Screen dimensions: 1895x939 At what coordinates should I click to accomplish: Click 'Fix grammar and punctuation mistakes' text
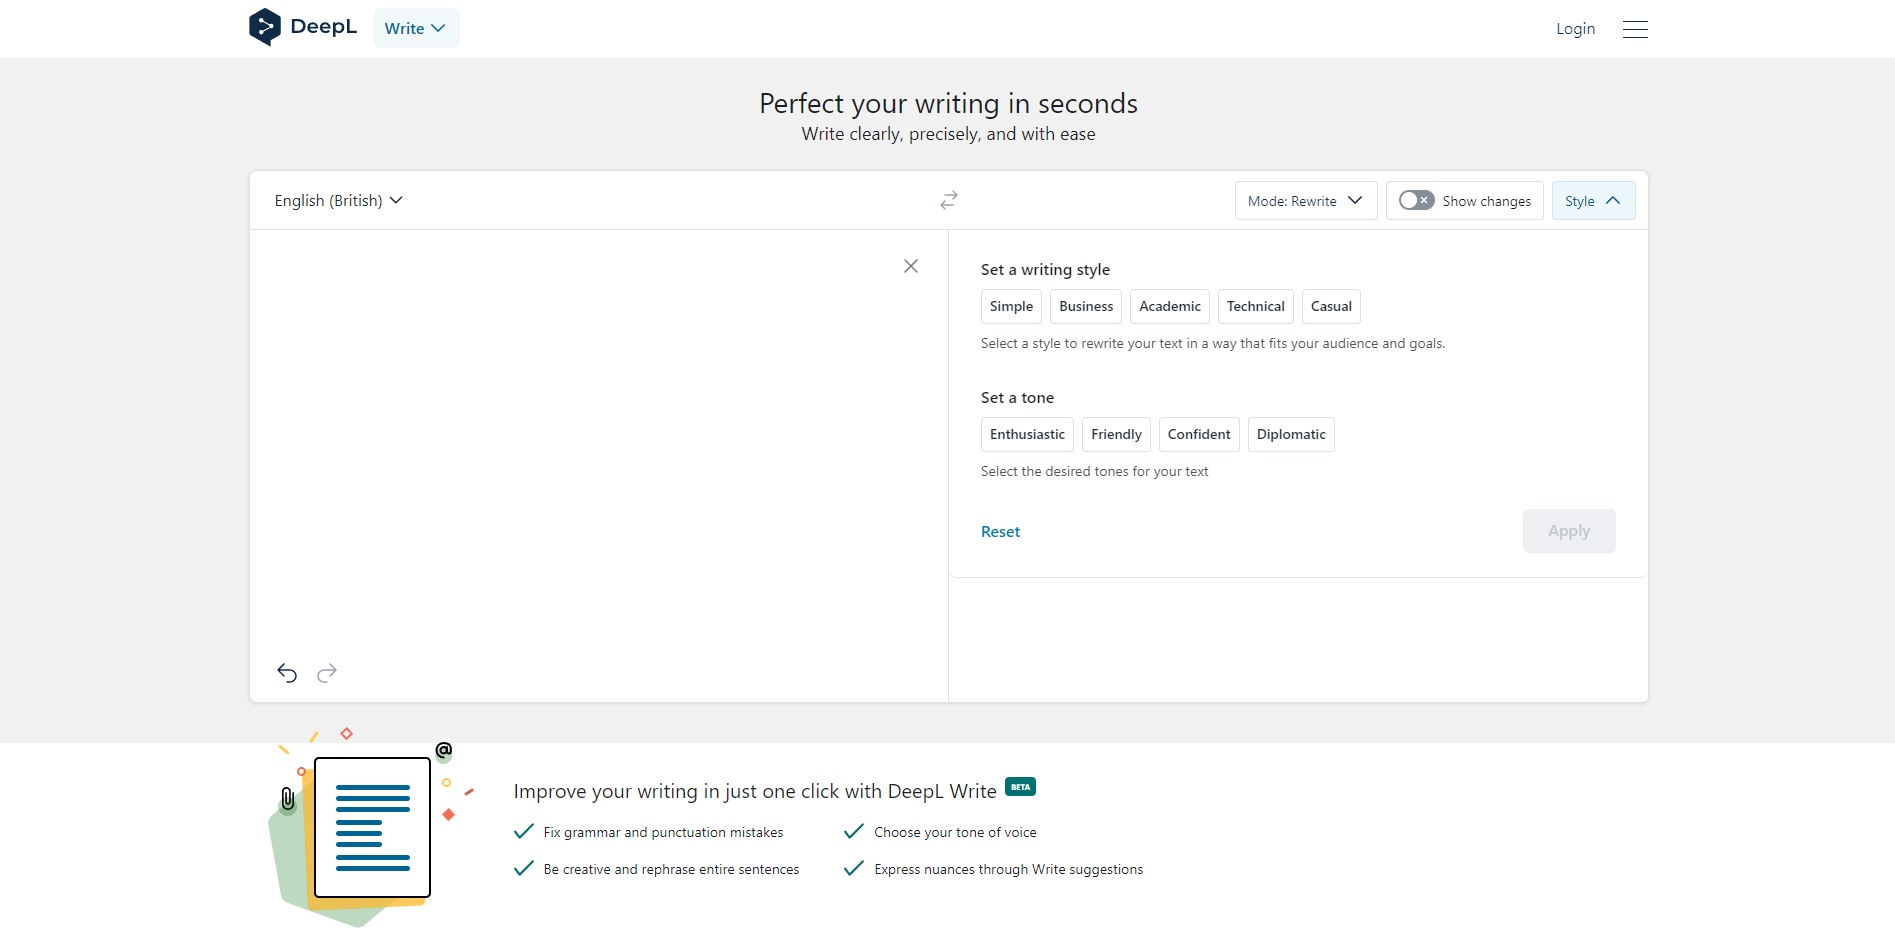(663, 832)
